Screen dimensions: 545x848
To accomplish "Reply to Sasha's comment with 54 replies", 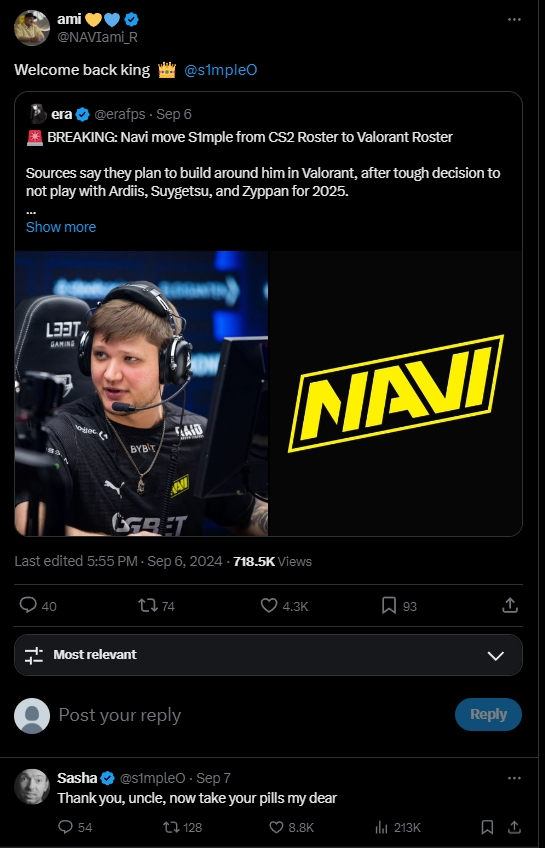I will click(65, 827).
